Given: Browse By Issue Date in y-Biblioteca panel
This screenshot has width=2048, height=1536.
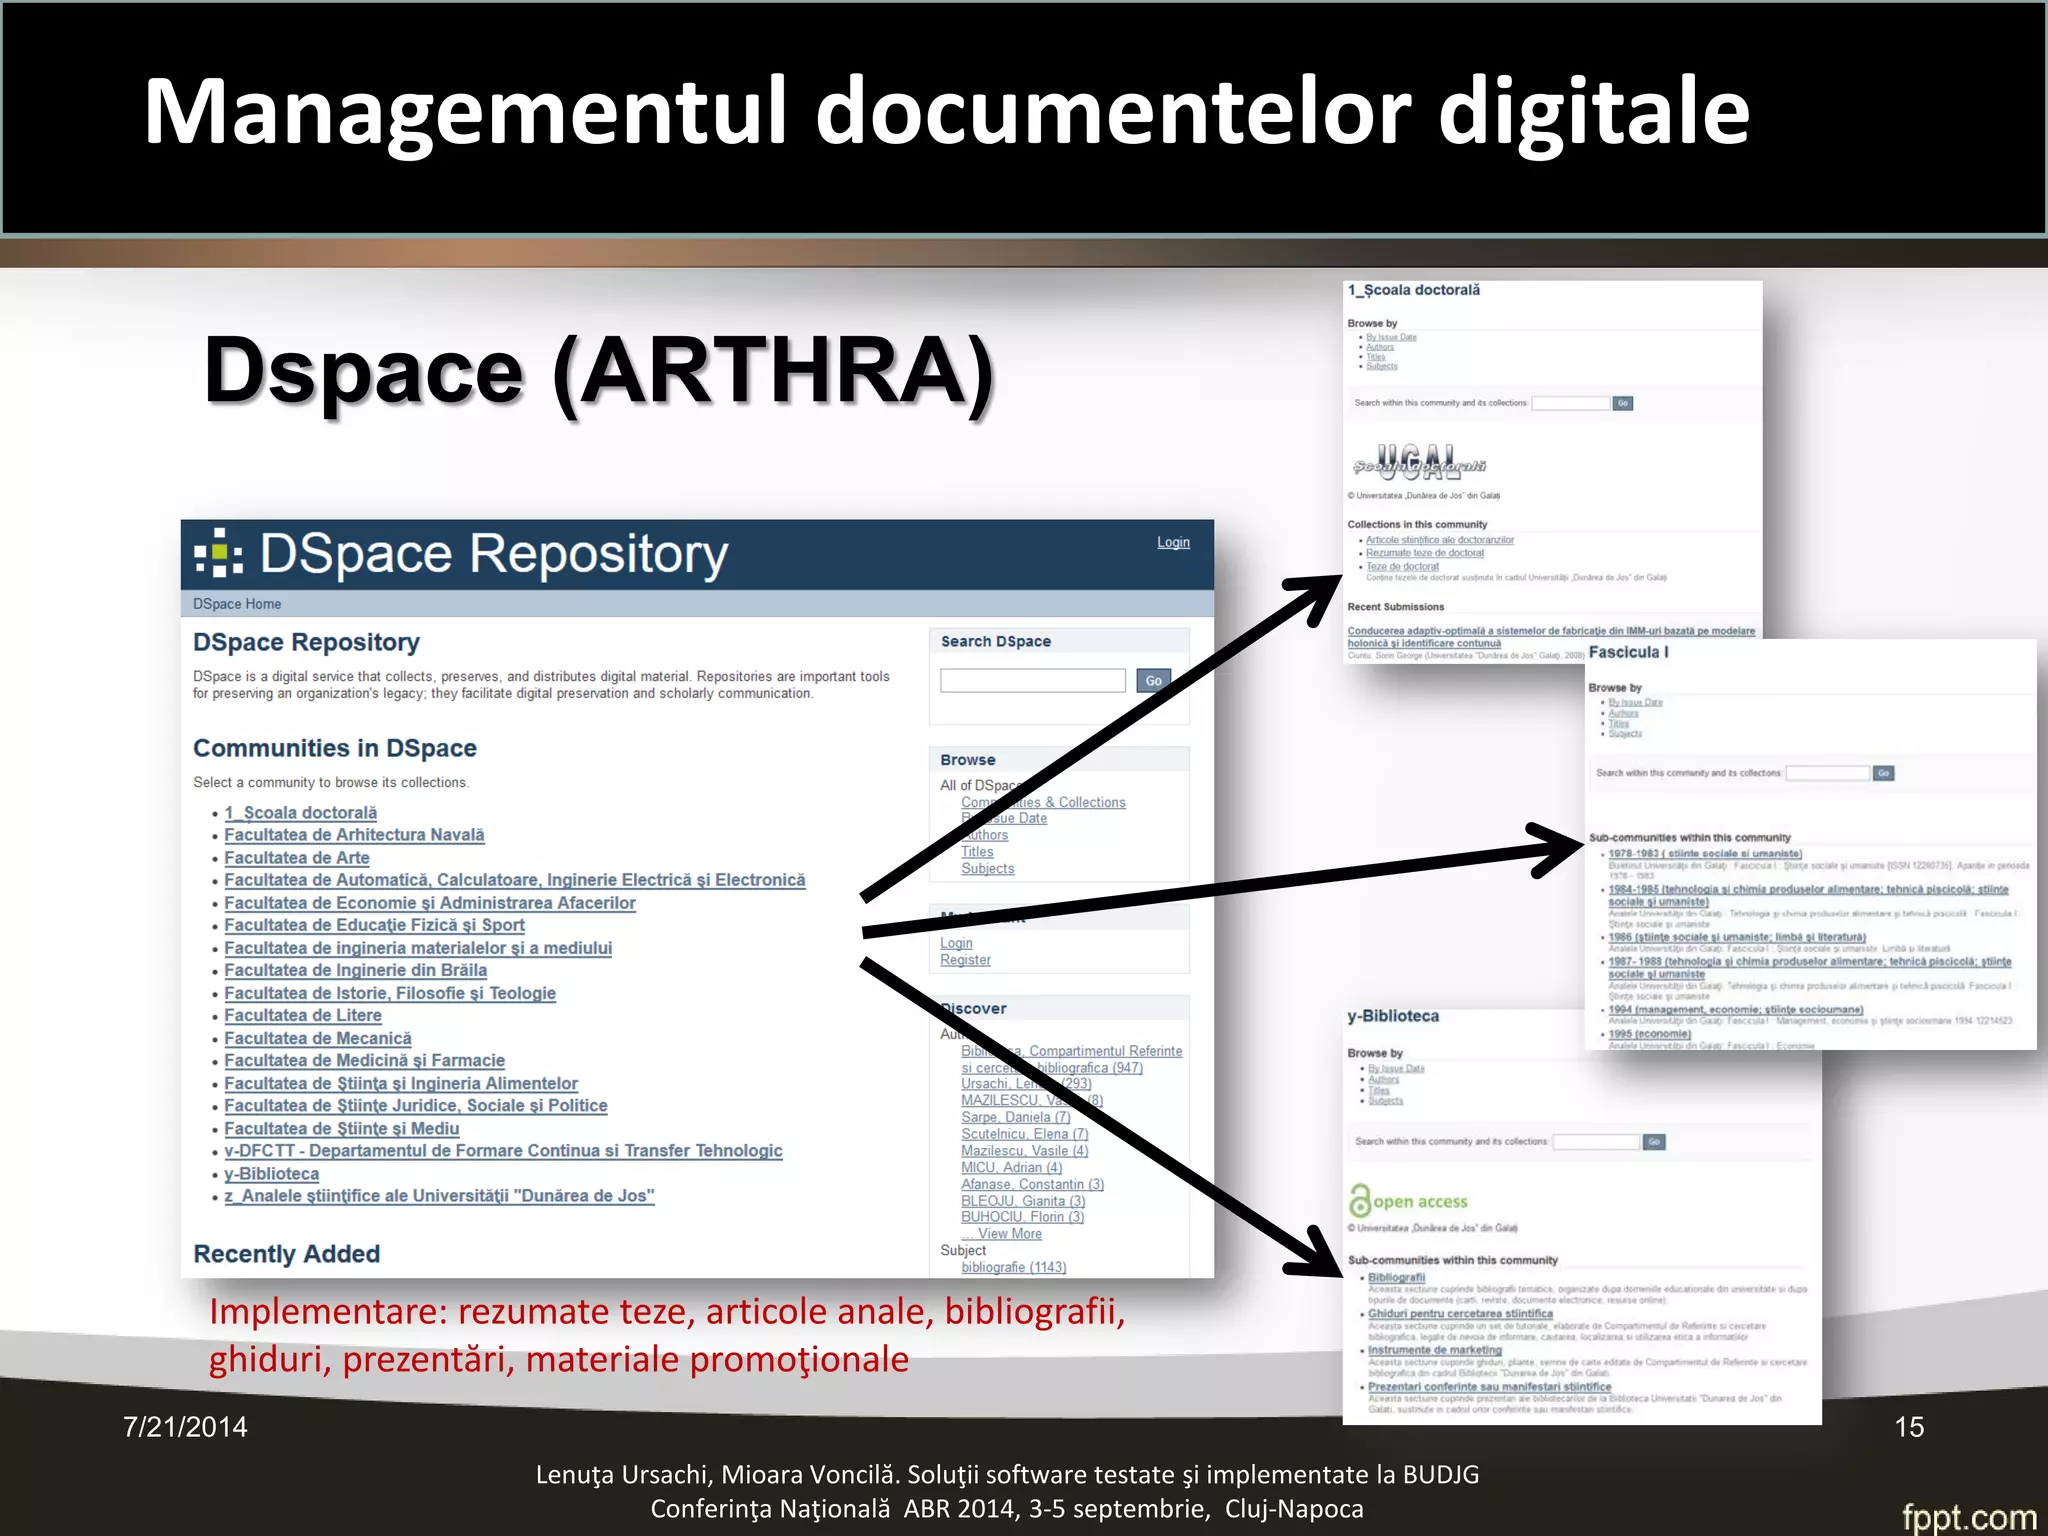Looking at the screenshot, I should (x=1396, y=1068).
